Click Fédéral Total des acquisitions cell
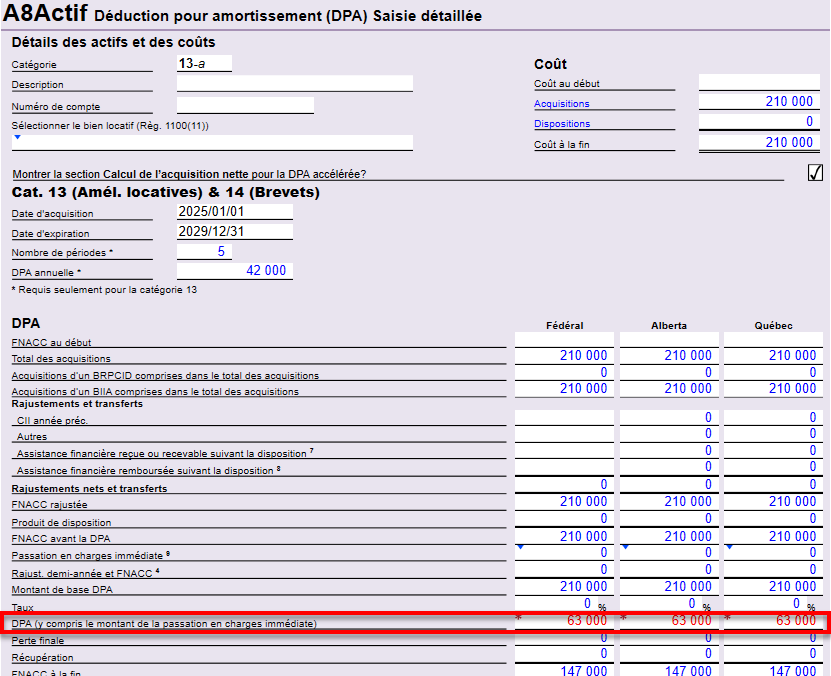 pos(563,356)
